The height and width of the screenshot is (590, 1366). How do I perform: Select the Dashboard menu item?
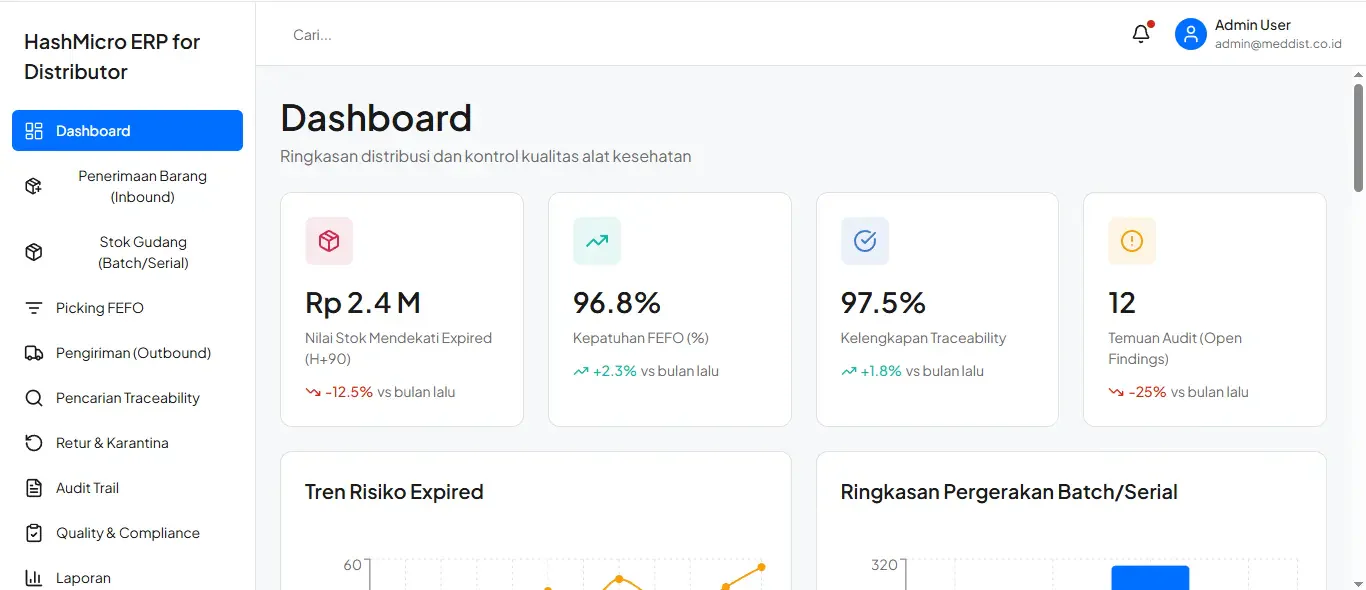127,131
